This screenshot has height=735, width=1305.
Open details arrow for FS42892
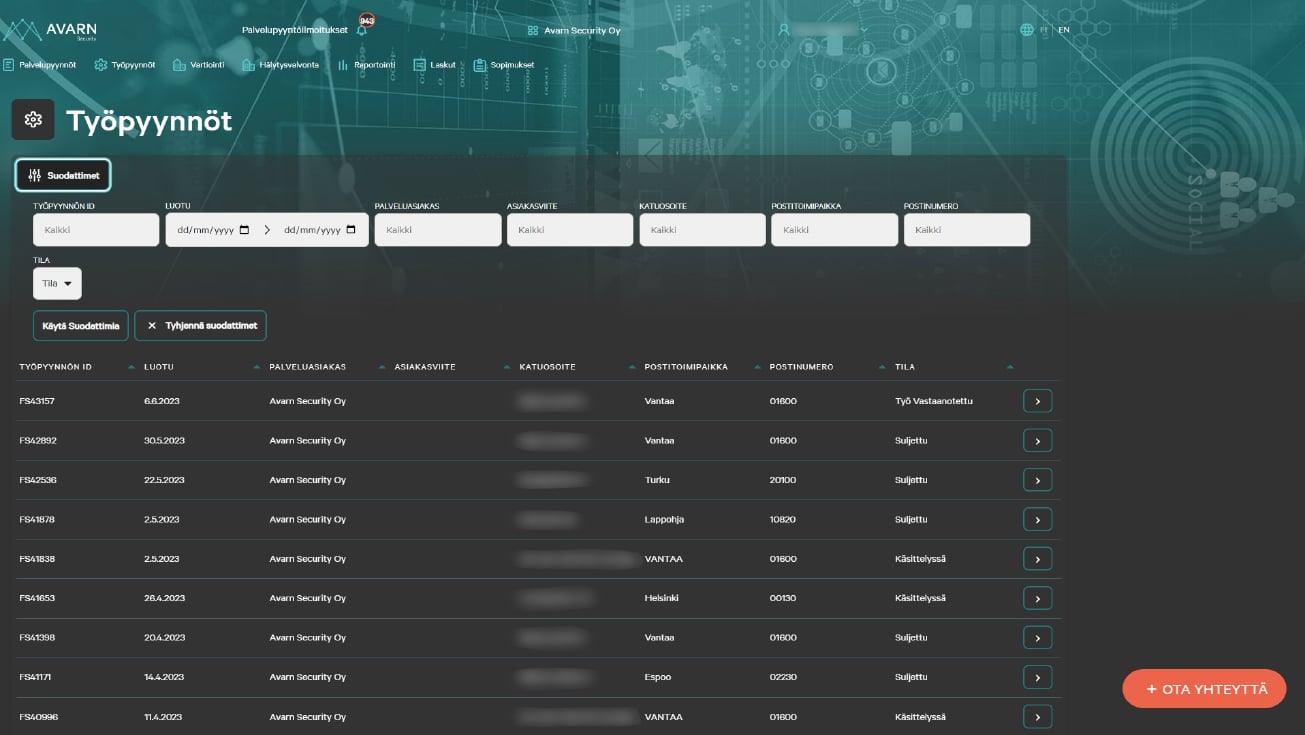coord(1038,441)
